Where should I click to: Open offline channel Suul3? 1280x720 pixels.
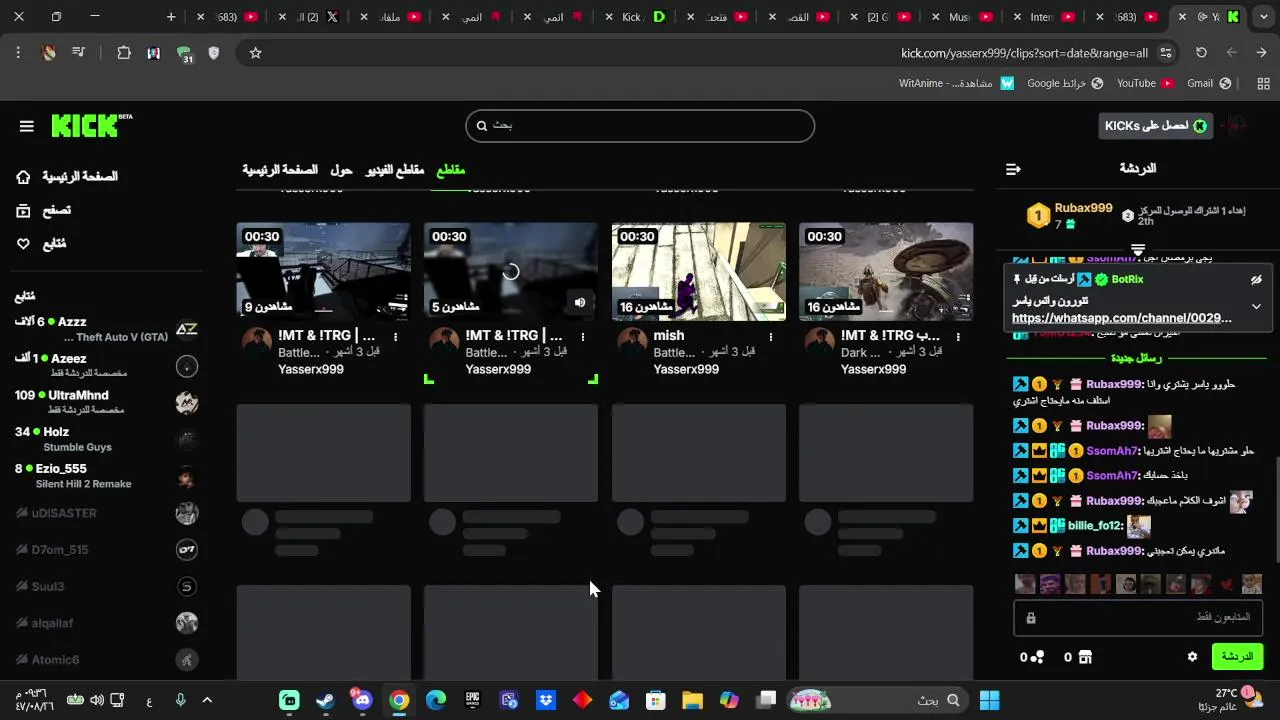(x=105, y=586)
